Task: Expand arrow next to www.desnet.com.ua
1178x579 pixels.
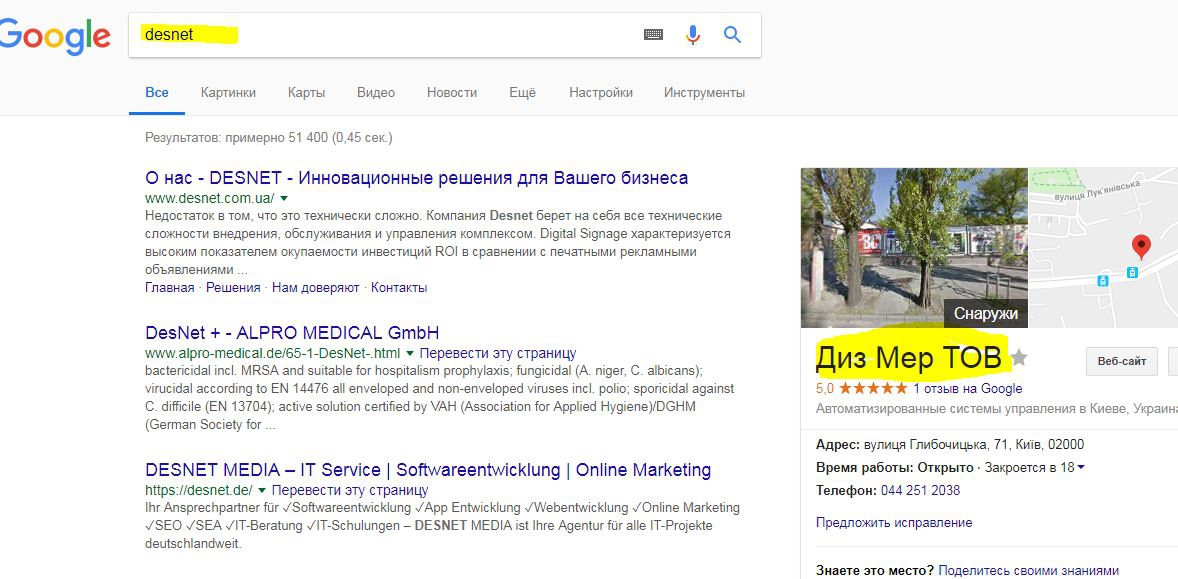Action: pyautogui.click(x=283, y=199)
